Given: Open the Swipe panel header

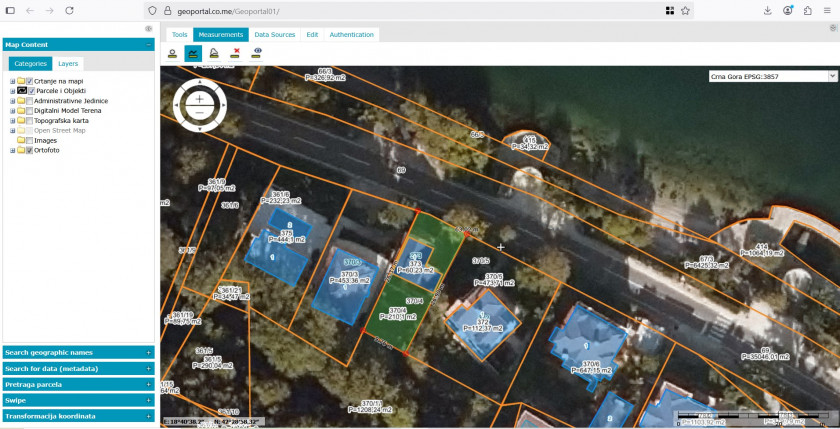Looking at the screenshot, I should click(x=78, y=400).
